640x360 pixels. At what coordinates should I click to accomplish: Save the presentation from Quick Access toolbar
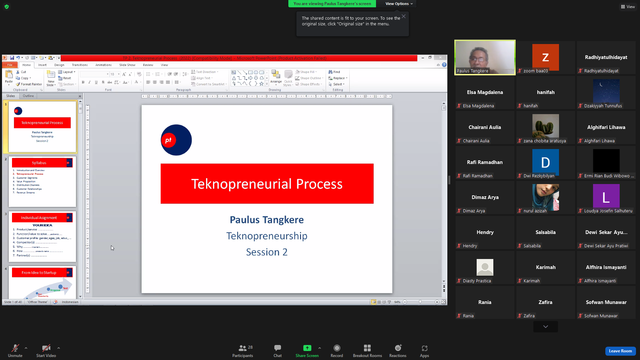pyautogui.click(x=12, y=58)
